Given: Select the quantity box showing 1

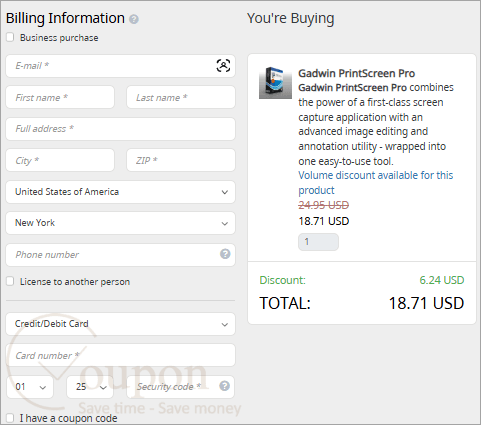Looking at the screenshot, I should (318, 242).
